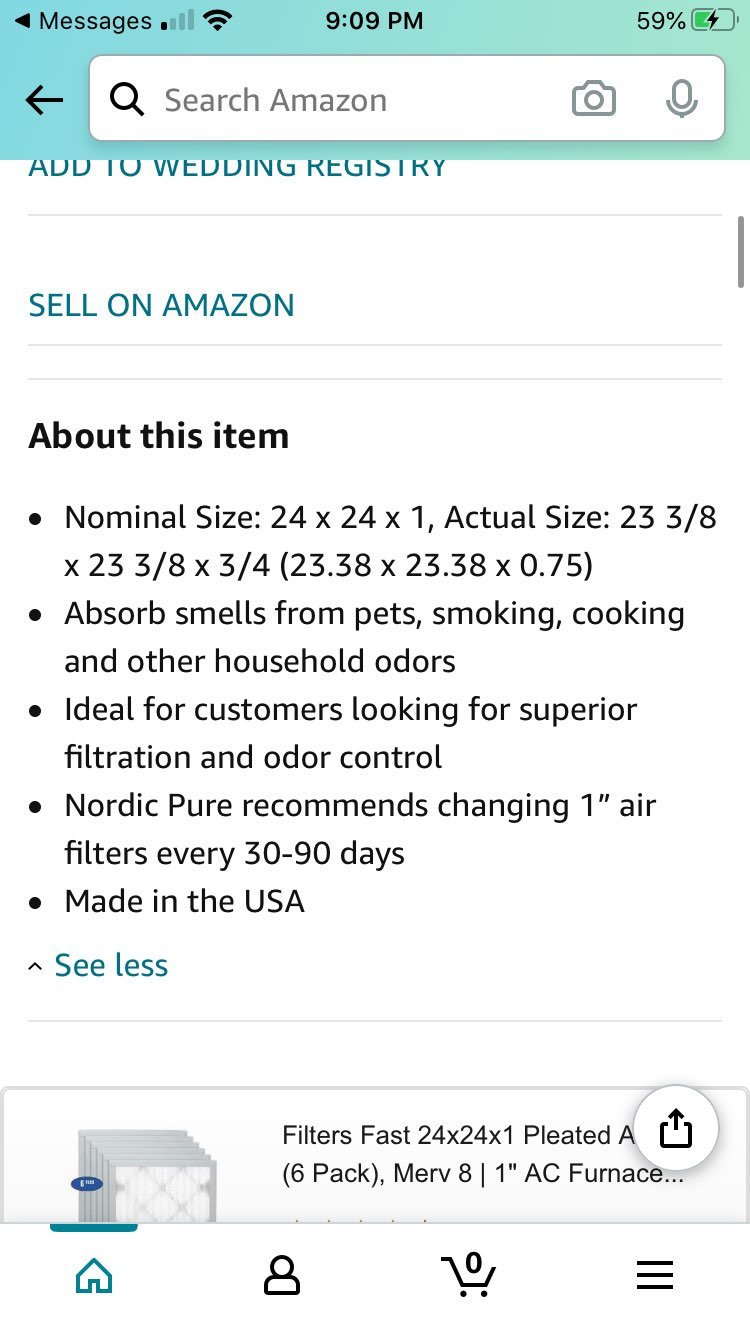Viewport: 750px width, 1334px height.
Task: Tap Sell on Amazon link
Action: pos(161,305)
